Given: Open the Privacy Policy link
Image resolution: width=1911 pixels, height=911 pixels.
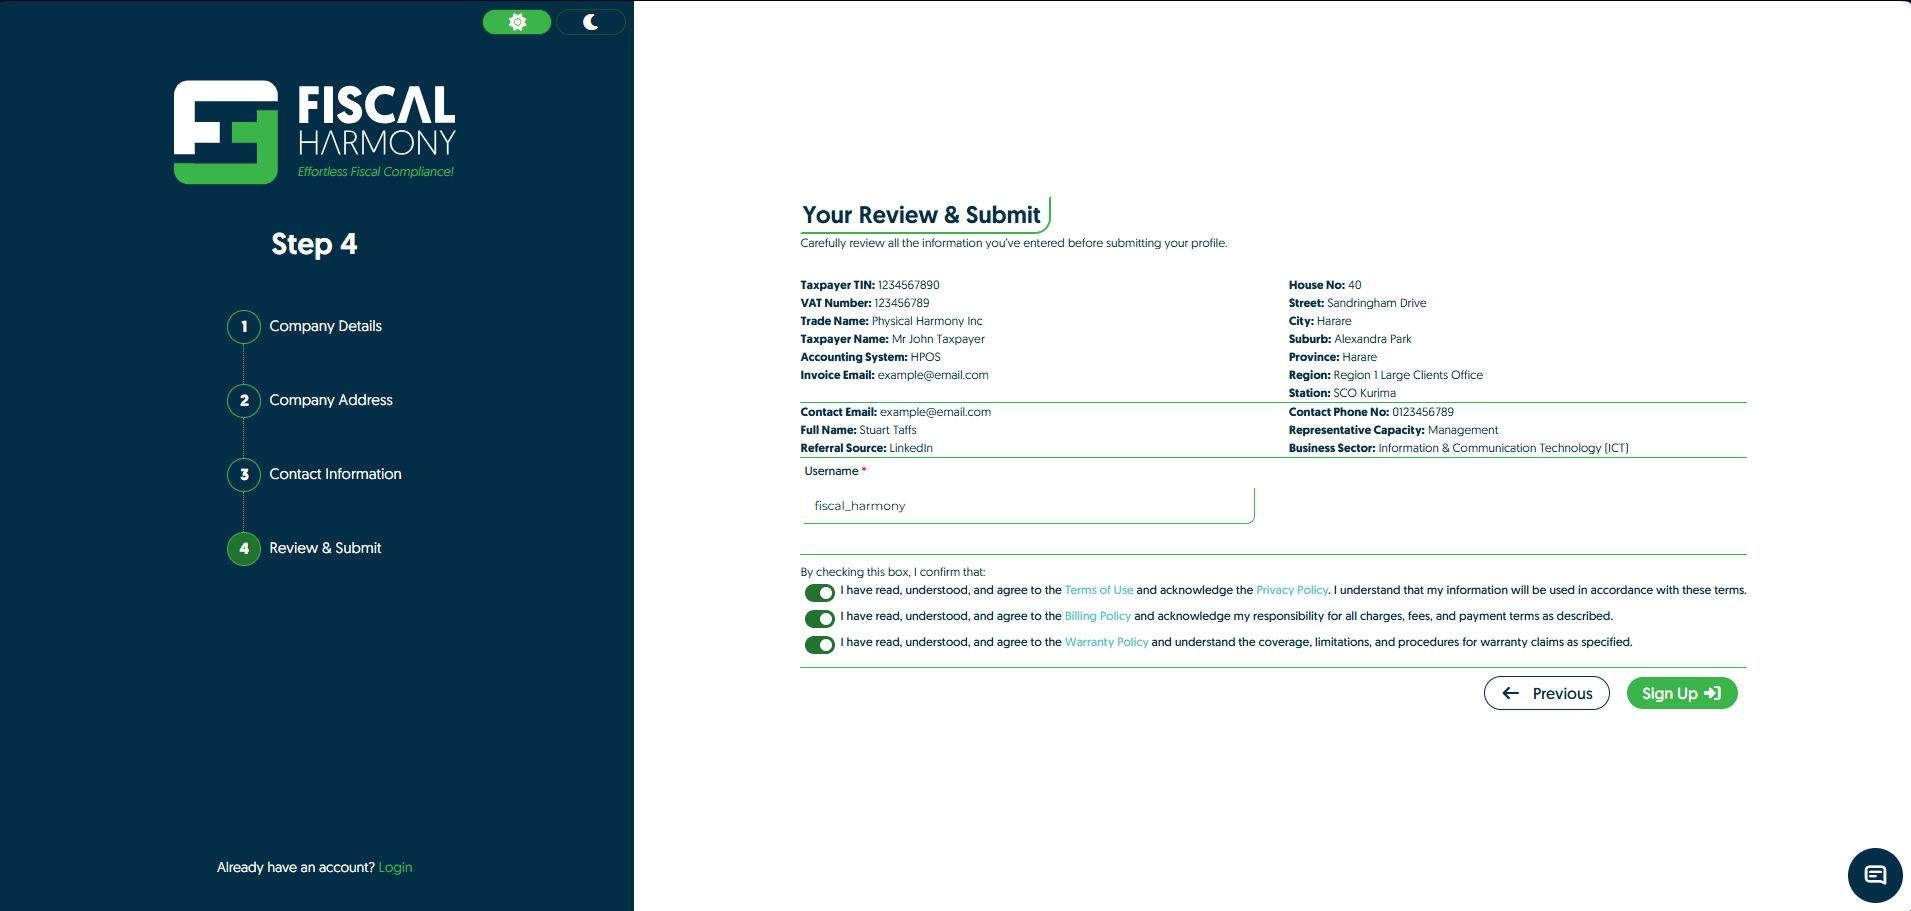Looking at the screenshot, I should [1291, 591].
